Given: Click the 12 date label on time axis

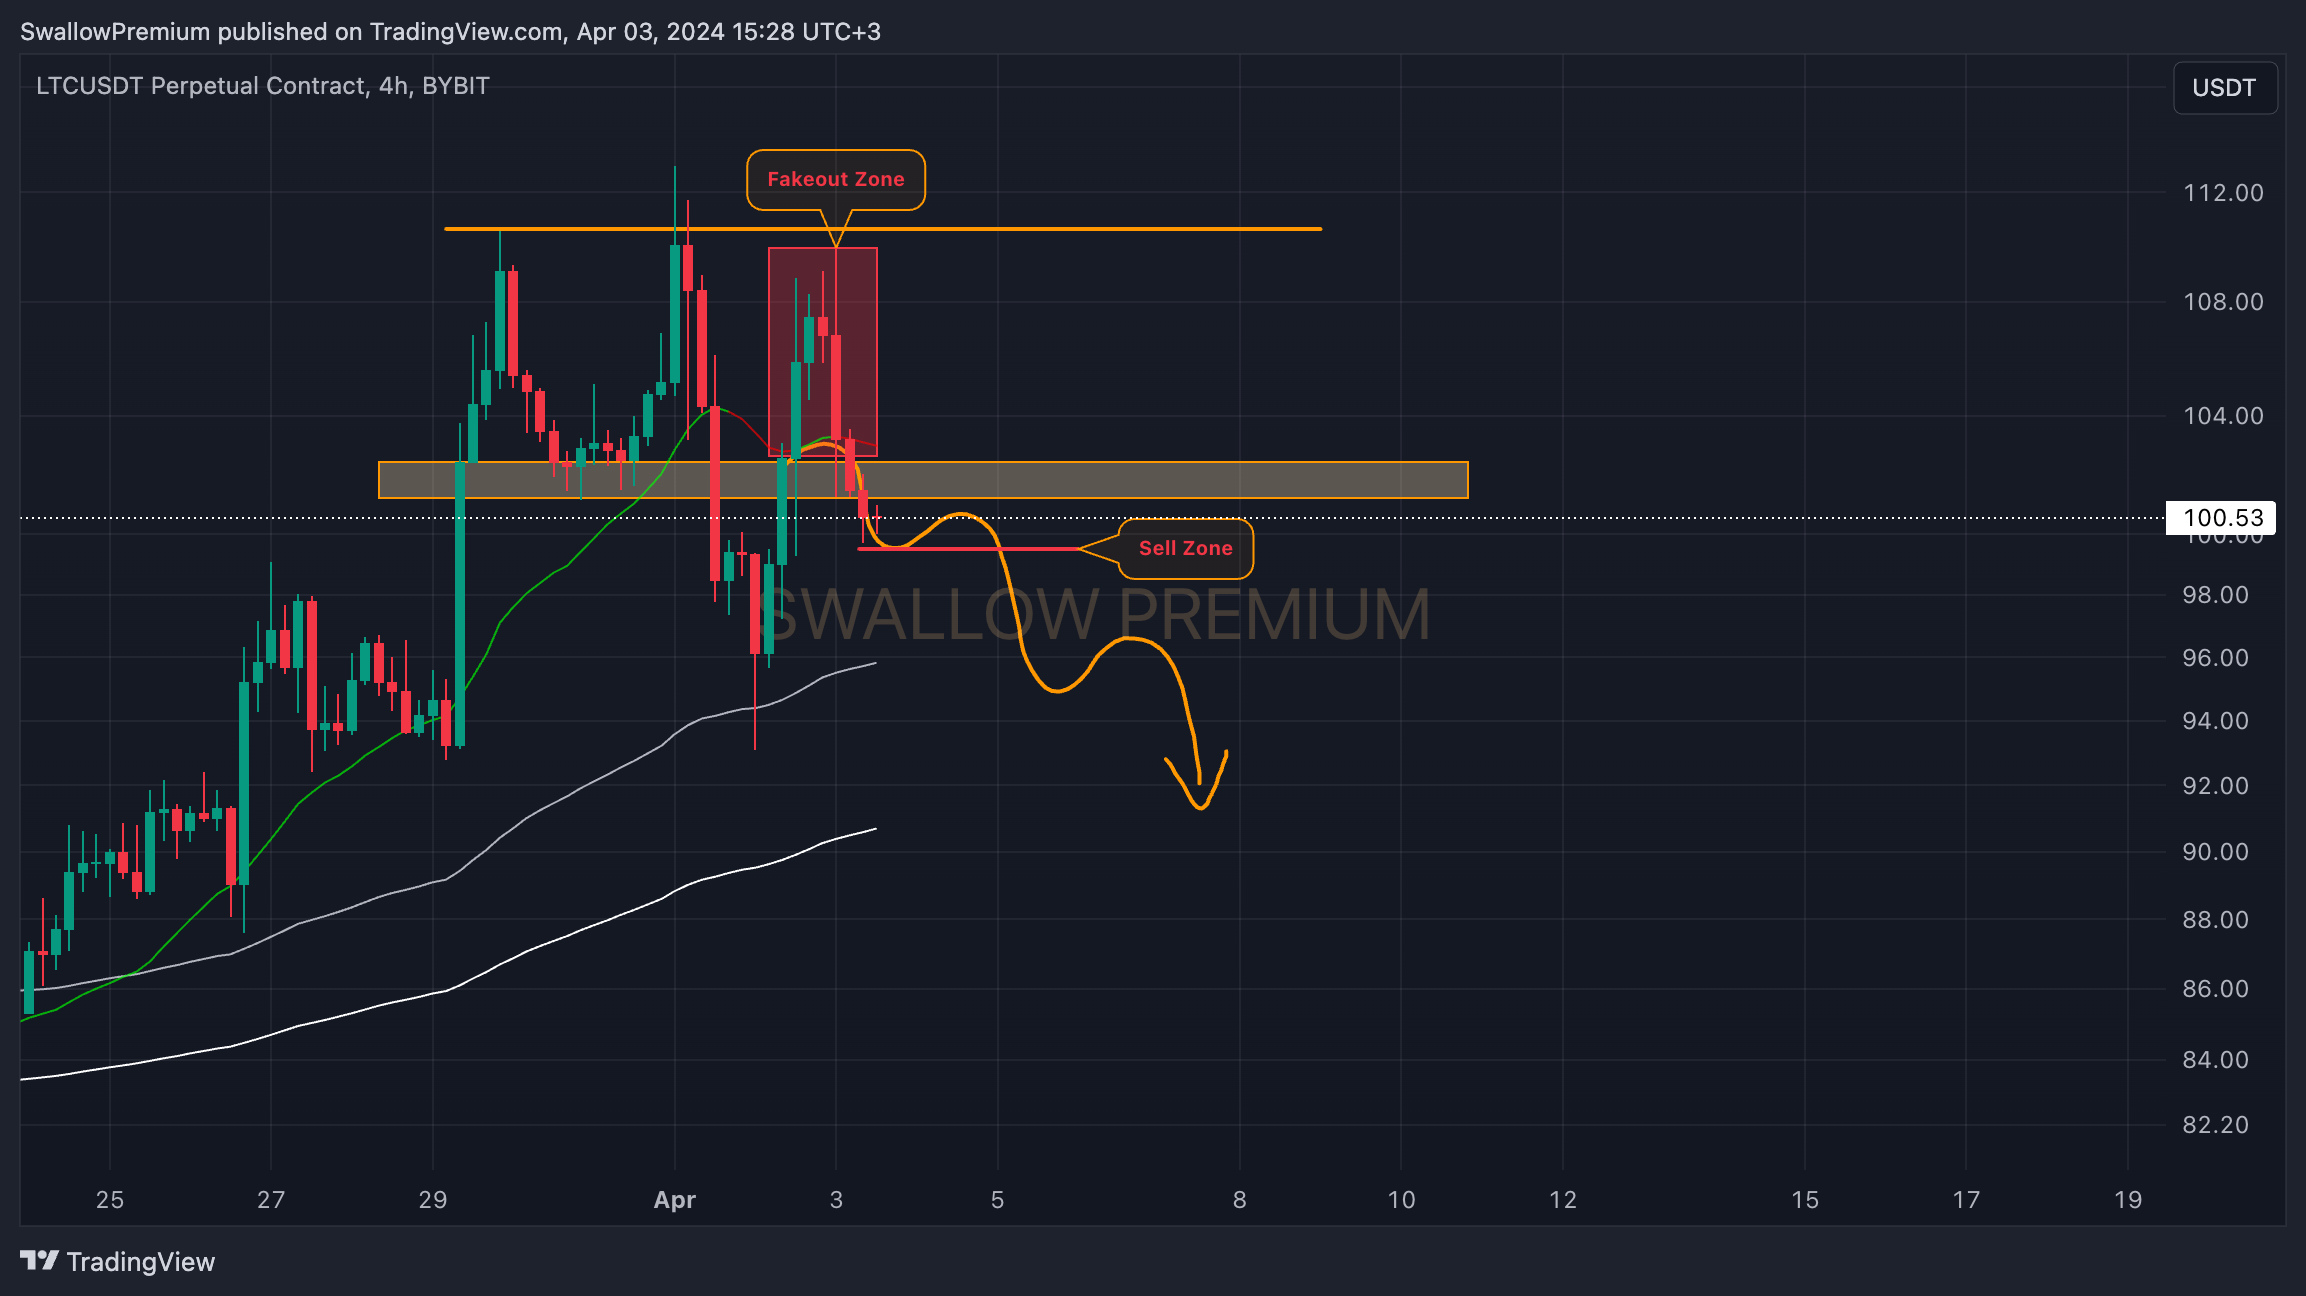Looking at the screenshot, I should click(1563, 1200).
